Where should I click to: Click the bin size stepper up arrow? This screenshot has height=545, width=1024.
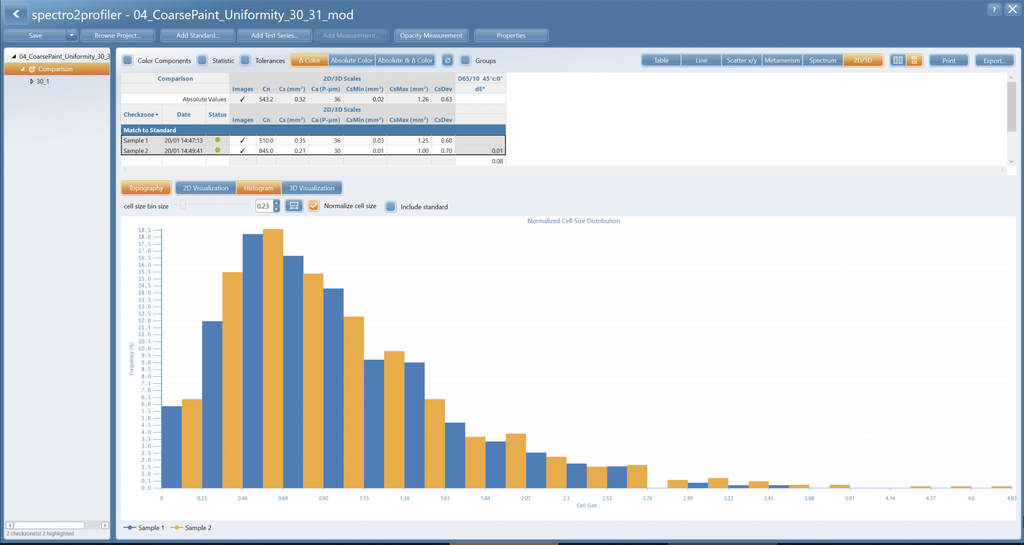(276, 202)
